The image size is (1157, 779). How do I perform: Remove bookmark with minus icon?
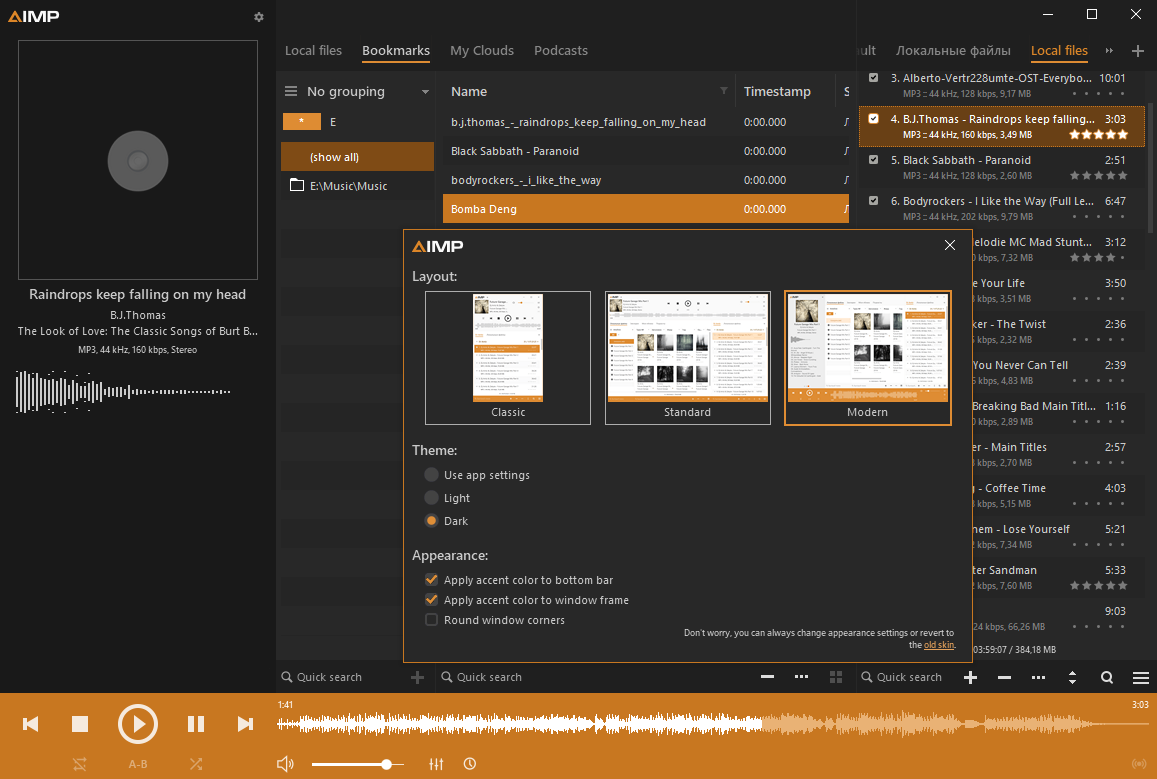coord(767,676)
